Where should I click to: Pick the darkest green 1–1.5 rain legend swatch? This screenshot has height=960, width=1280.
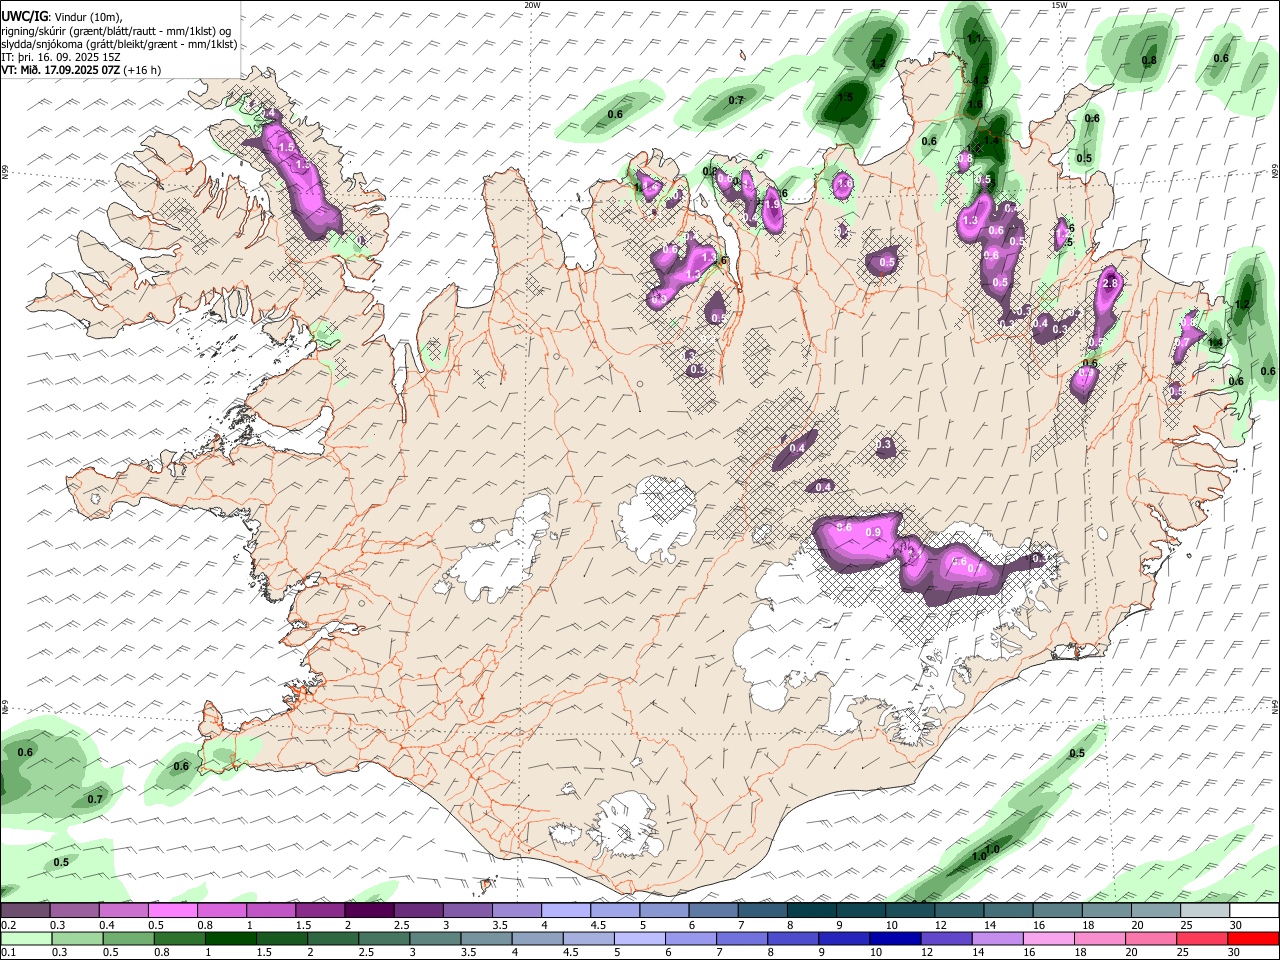click(230, 938)
